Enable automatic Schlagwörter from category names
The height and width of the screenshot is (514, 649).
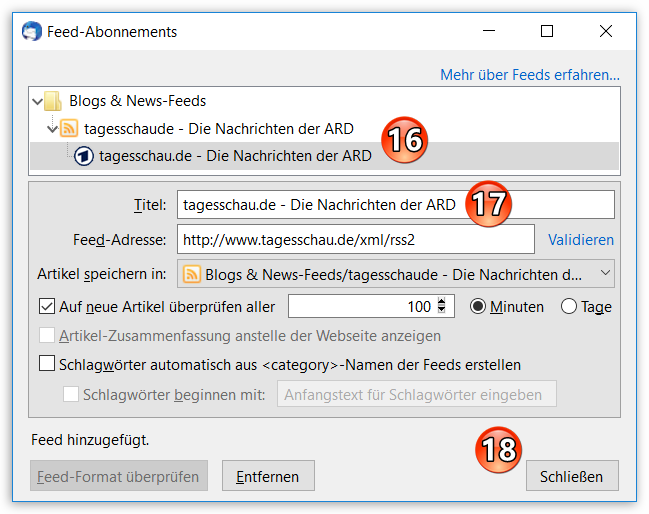46,365
